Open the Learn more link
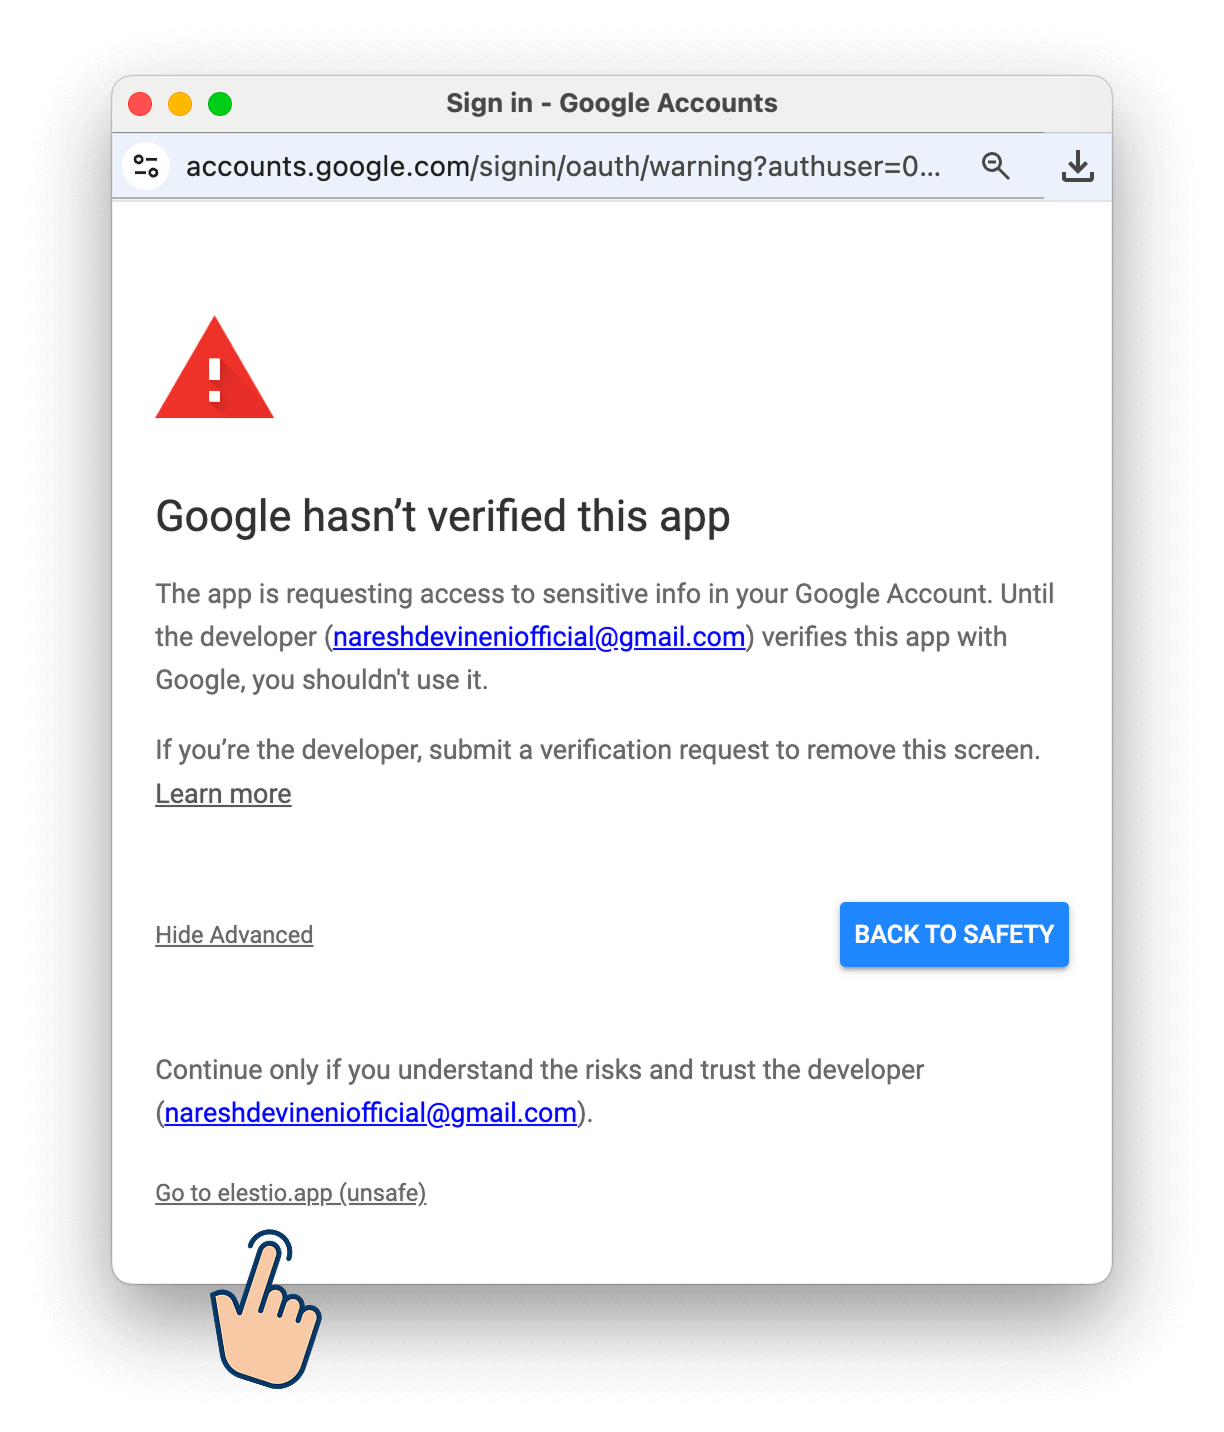Viewport: 1224px width, 1432px height. (223, 794)
